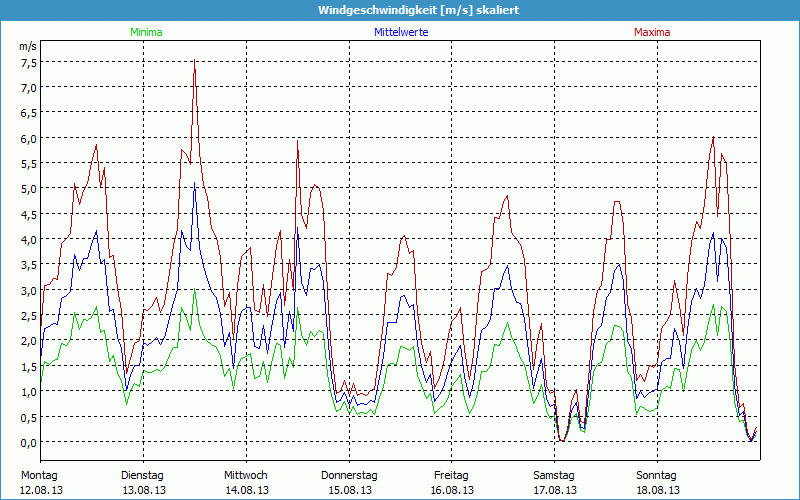Click the '6,5' y-axis value

point(29,113)
